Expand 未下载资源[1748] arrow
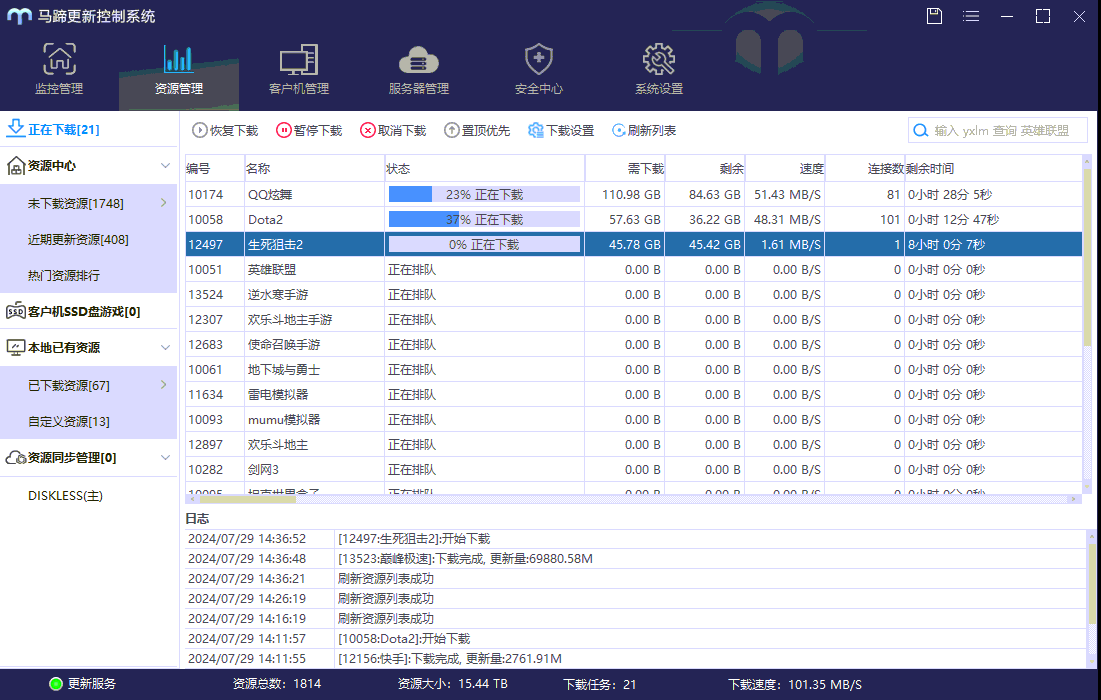Viewport: 1101px width, 700px height. tap(164, 203)
